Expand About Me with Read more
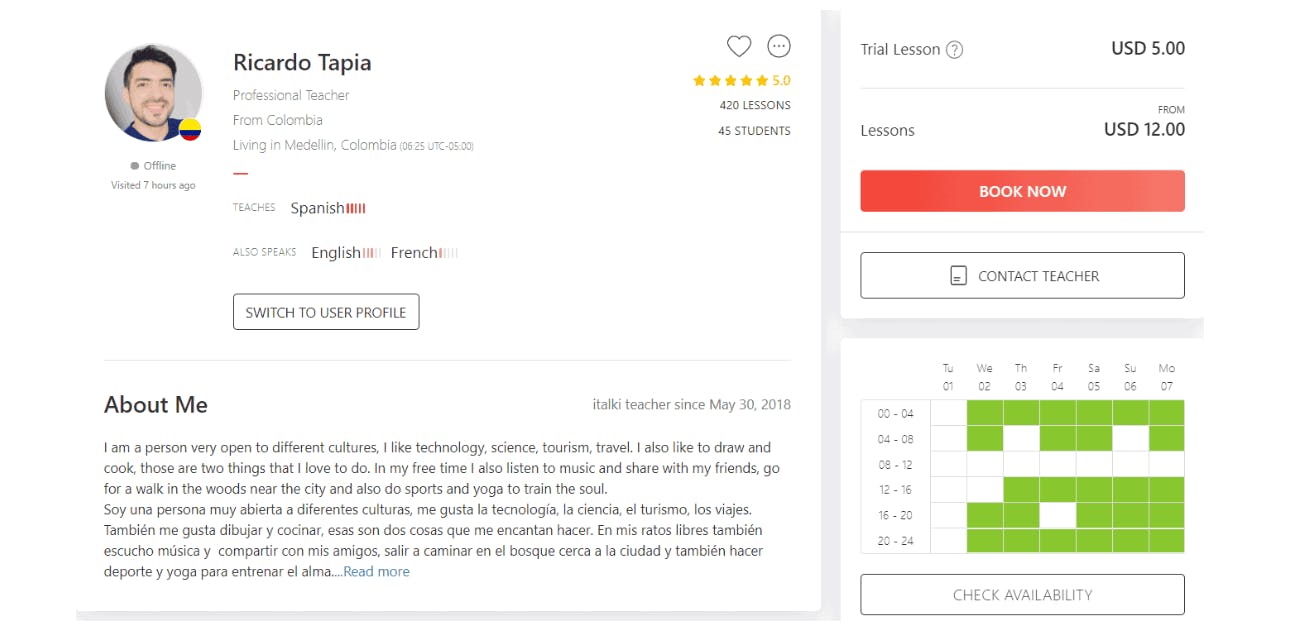The width and height of the screenshot is (1294, 641). click(x=376, y=572)
